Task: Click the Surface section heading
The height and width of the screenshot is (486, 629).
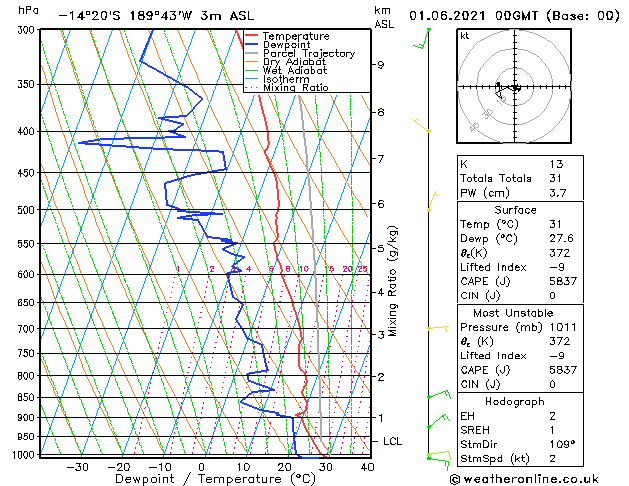Action: 515,211
